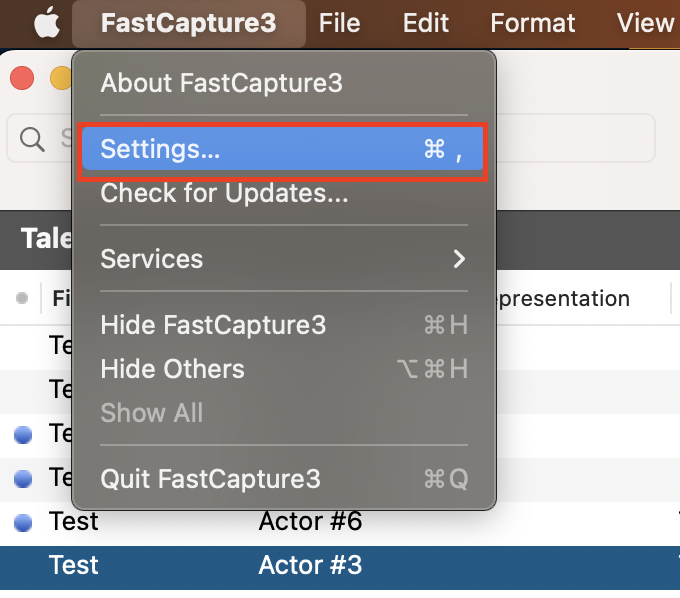Image resolution: width=680 pixels, height=598 pixels.
Task: Click the gray dot column header
Action: (x=22, y=298)
